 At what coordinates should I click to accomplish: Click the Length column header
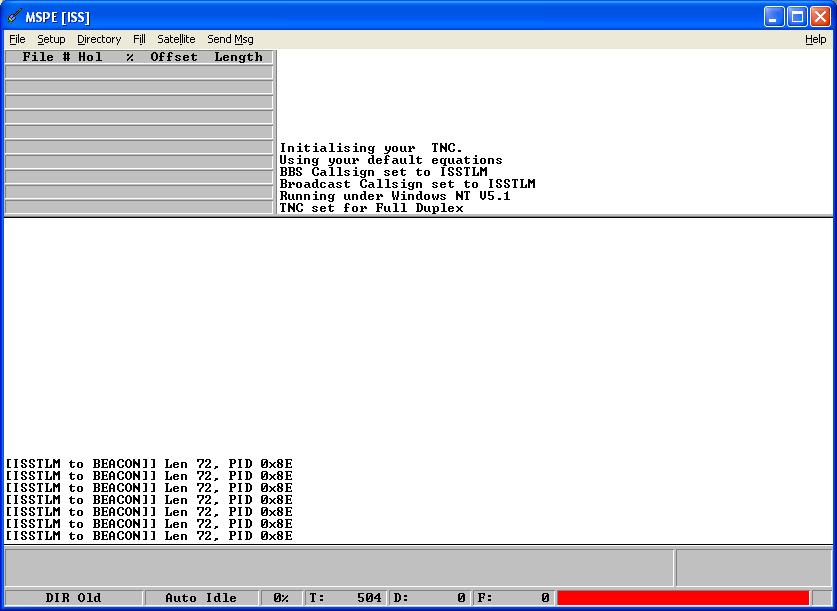click(238, 57)
